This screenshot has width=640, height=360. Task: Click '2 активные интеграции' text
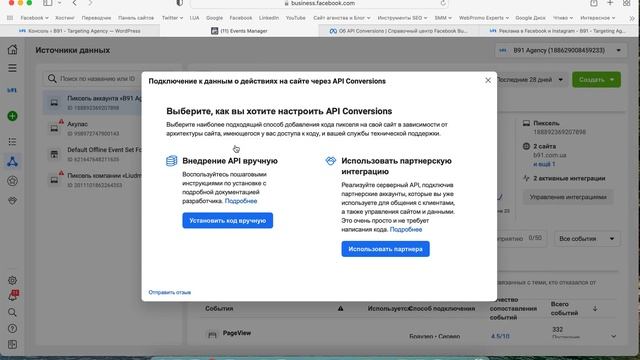pyautogui.click(x=569, y=178)
